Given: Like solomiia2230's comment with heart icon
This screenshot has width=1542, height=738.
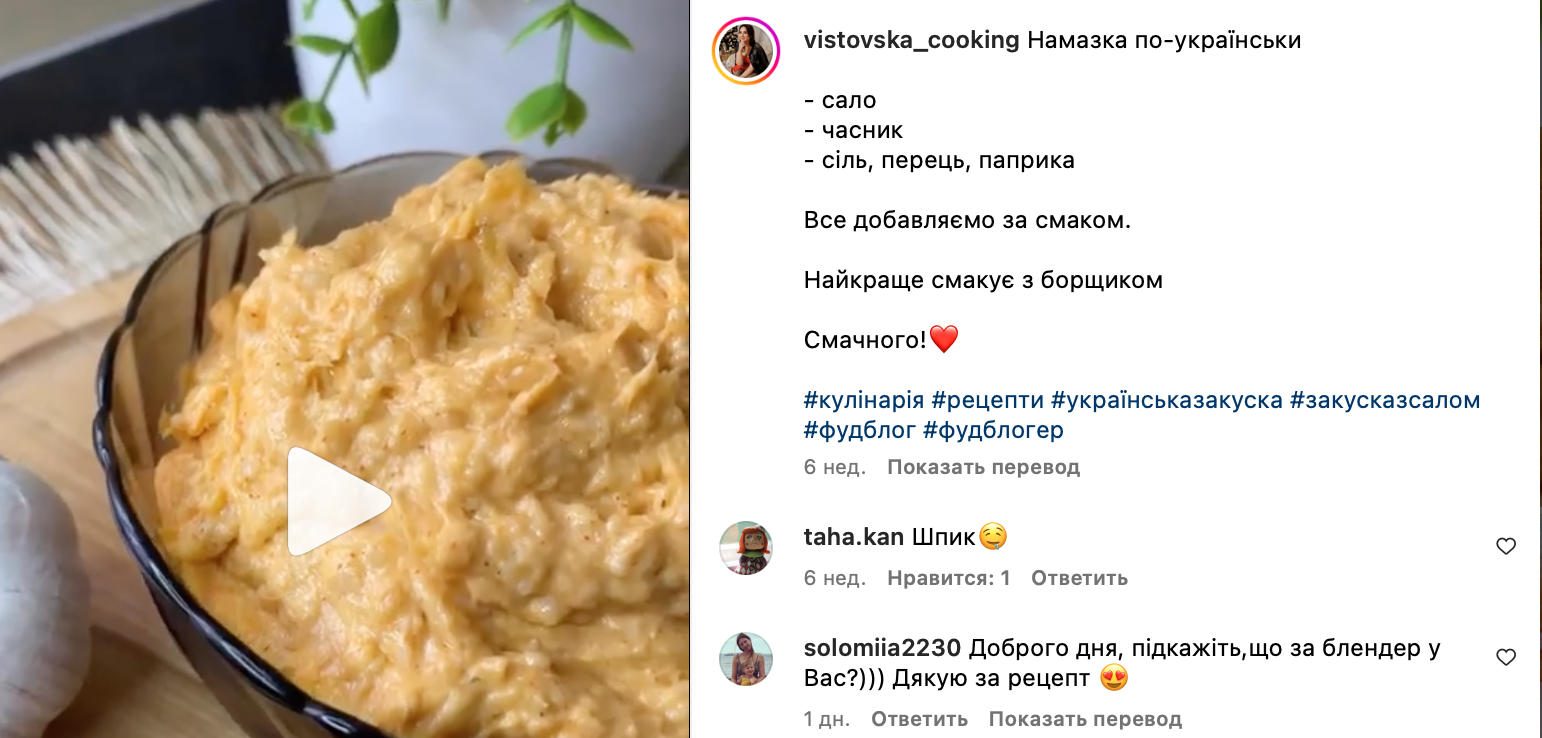Looking at the screenshot, I should pyautogui.click(x=1506, y=657).
